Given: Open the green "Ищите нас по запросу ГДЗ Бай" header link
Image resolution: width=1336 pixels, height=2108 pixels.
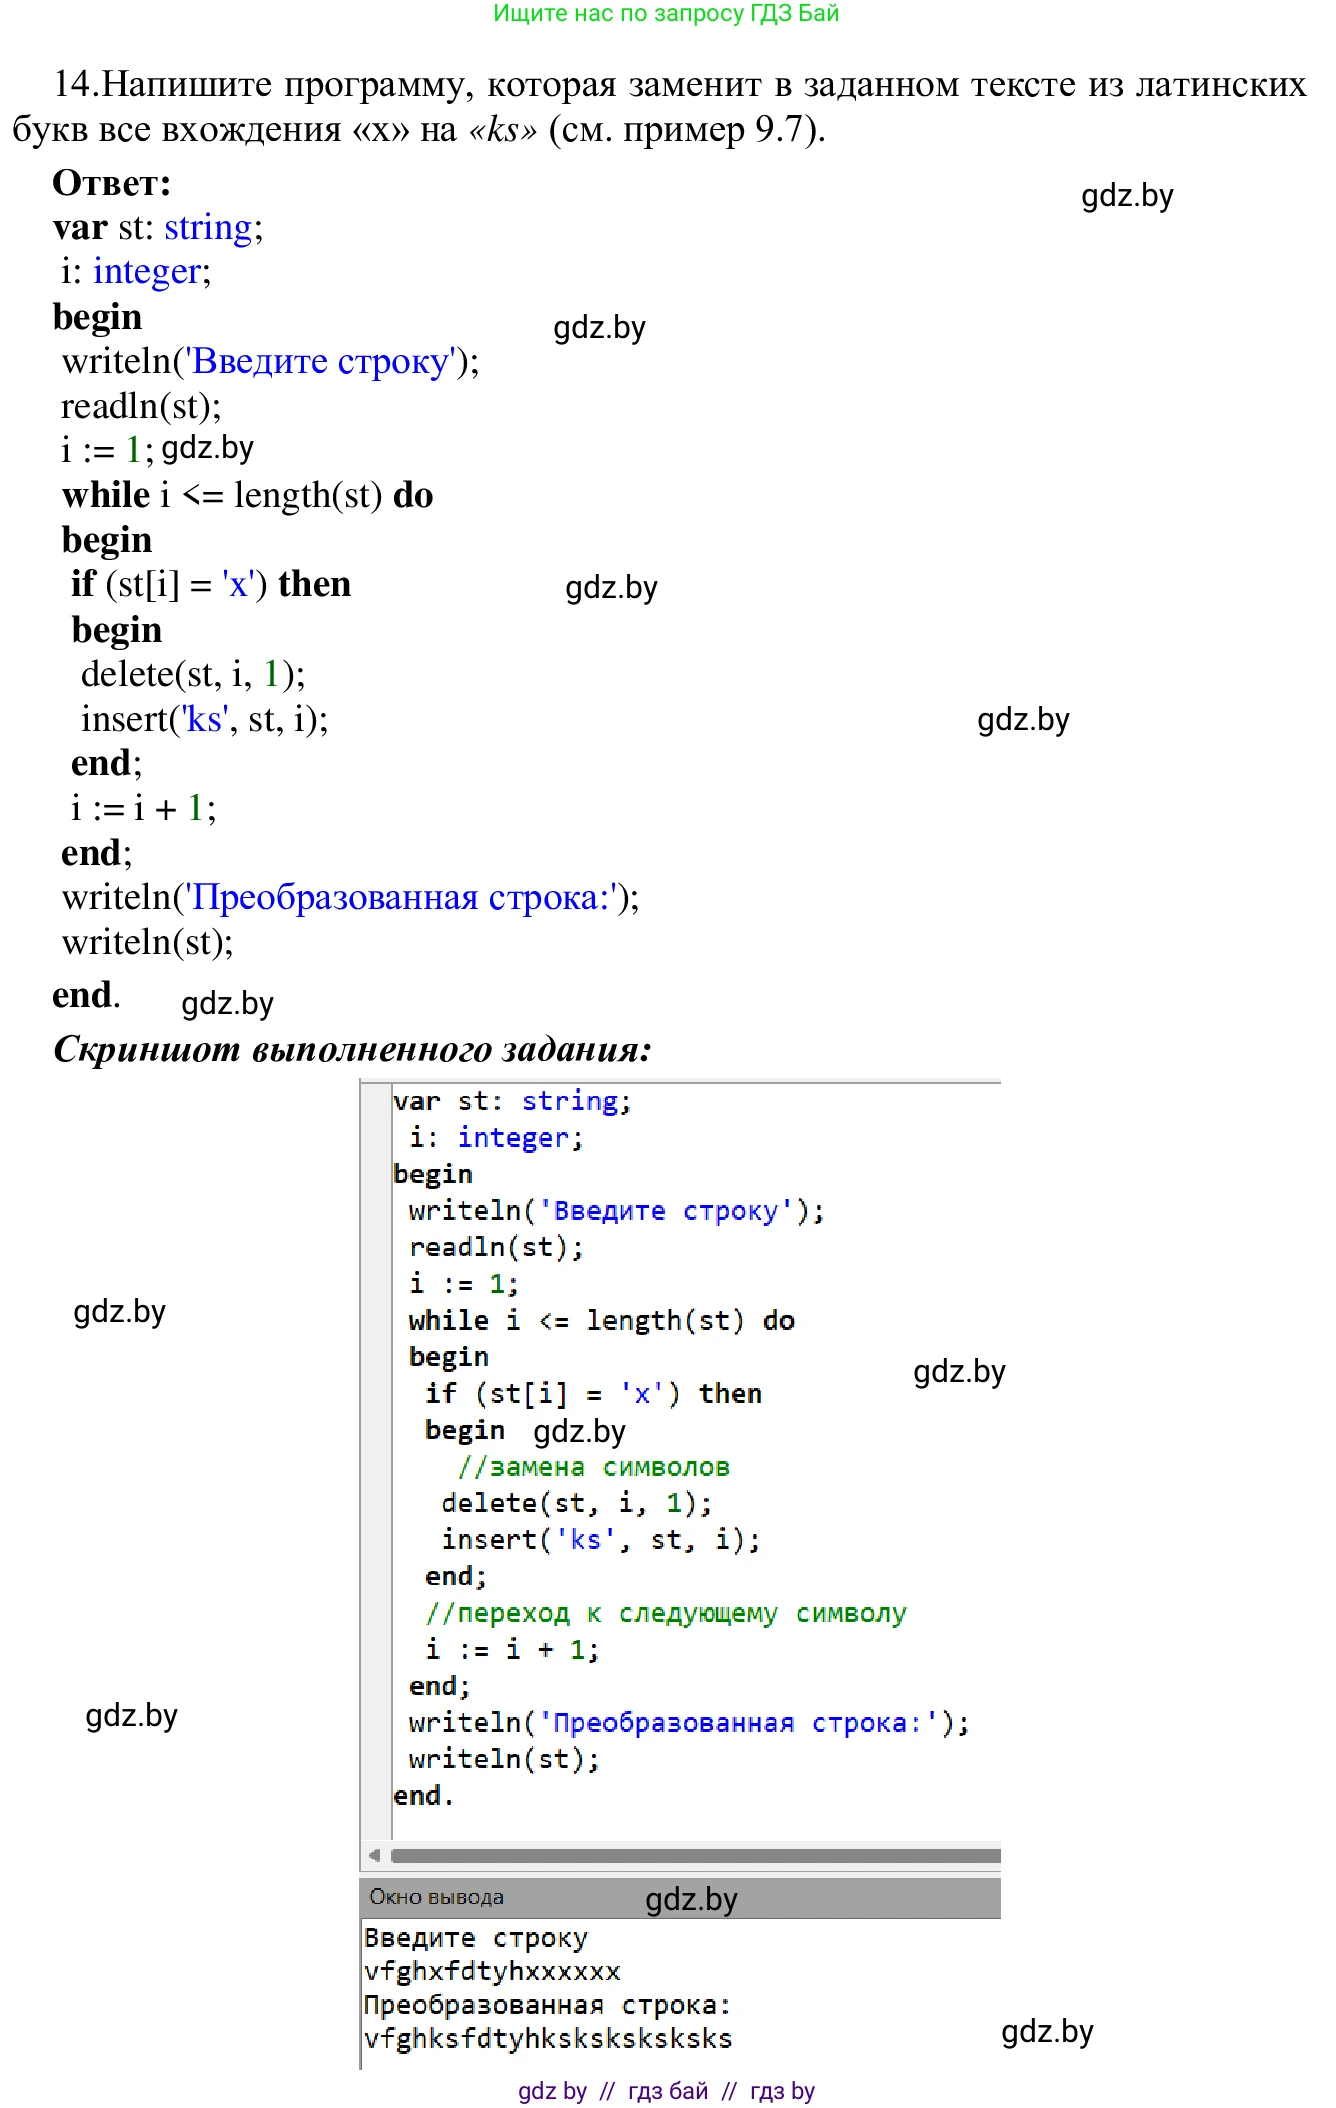Looking at the screenshot, I should pos(666,14).
